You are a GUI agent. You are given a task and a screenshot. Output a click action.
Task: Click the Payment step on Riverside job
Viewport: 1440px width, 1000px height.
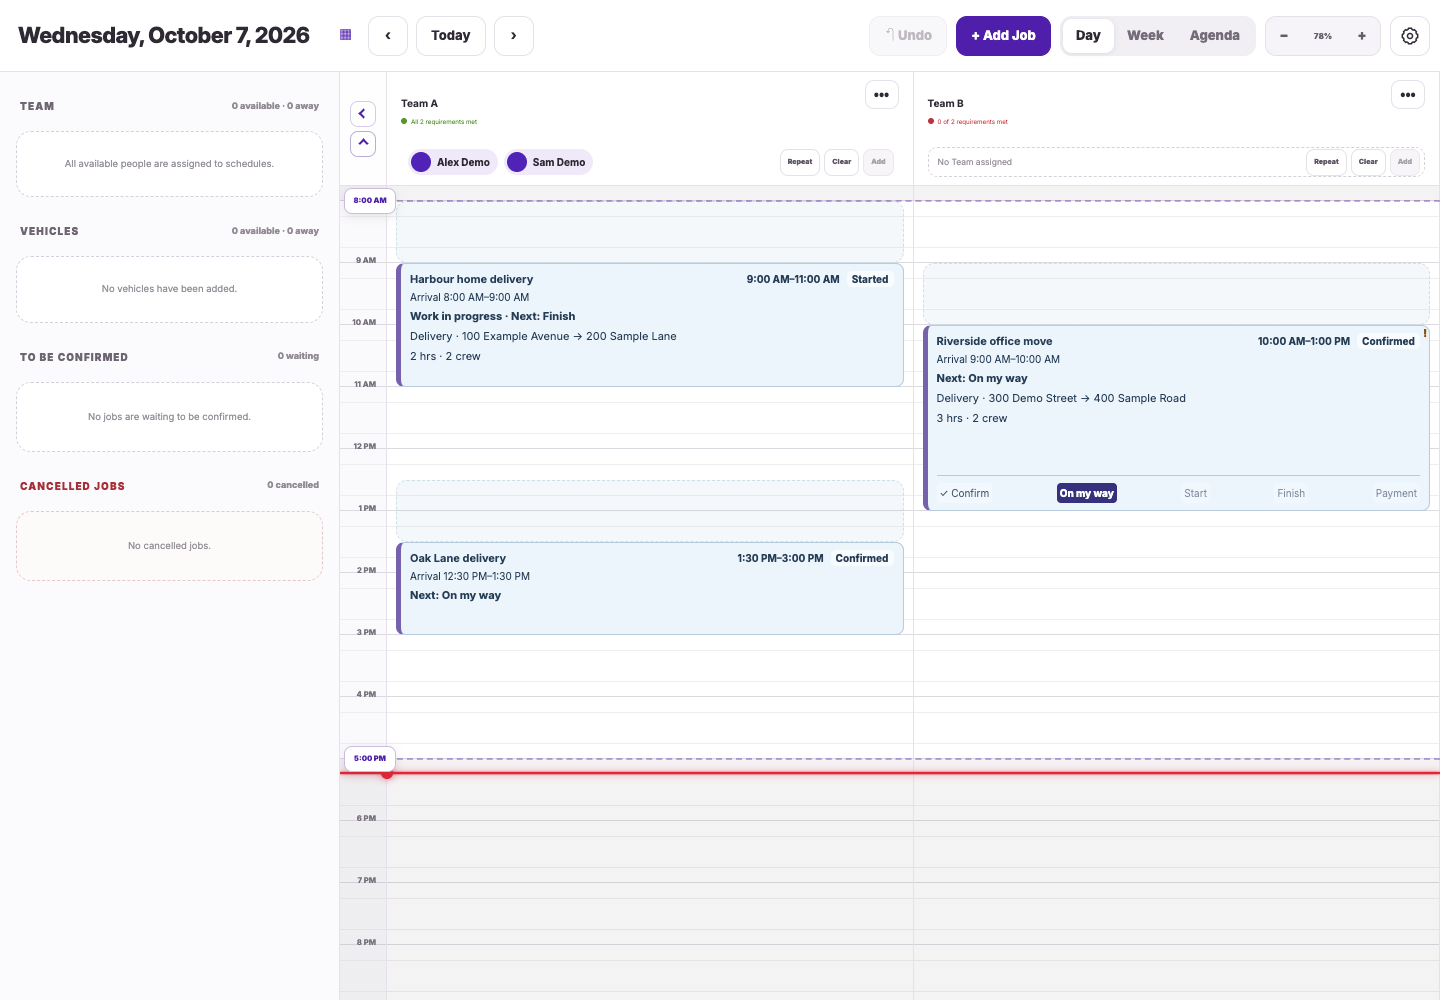(x=1396, y=493)
